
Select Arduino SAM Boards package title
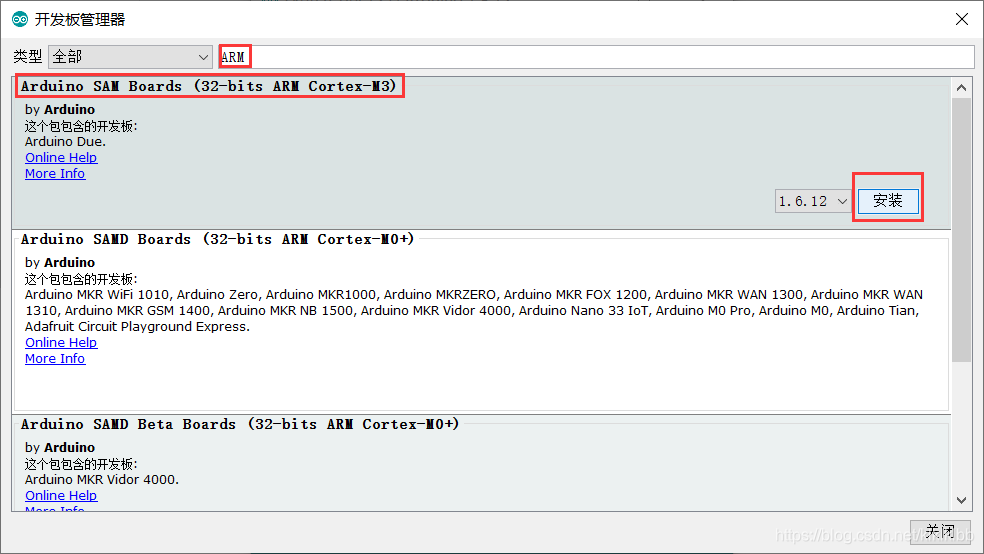pos(209,87)
